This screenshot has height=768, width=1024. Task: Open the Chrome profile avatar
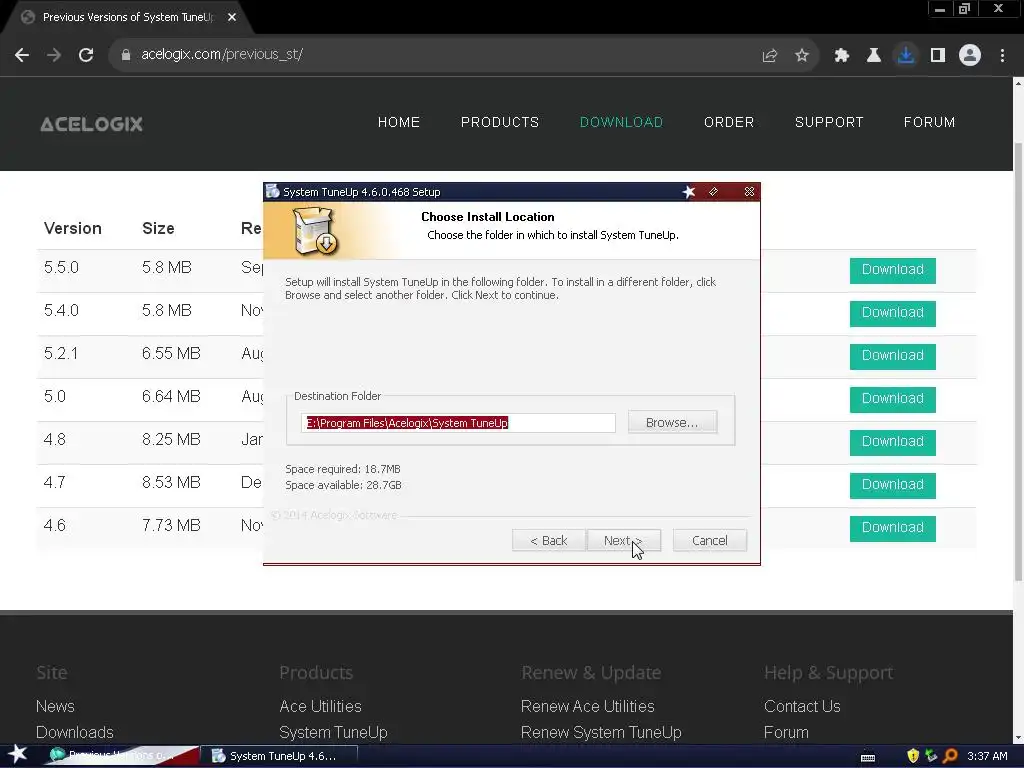[x=970, y=55]
